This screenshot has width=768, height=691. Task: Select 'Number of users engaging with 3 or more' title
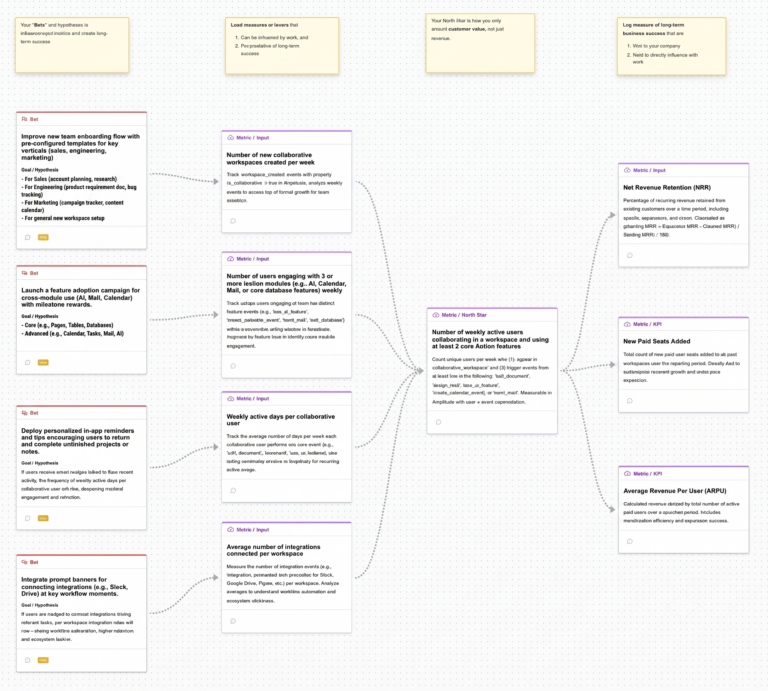click(286, 283)
